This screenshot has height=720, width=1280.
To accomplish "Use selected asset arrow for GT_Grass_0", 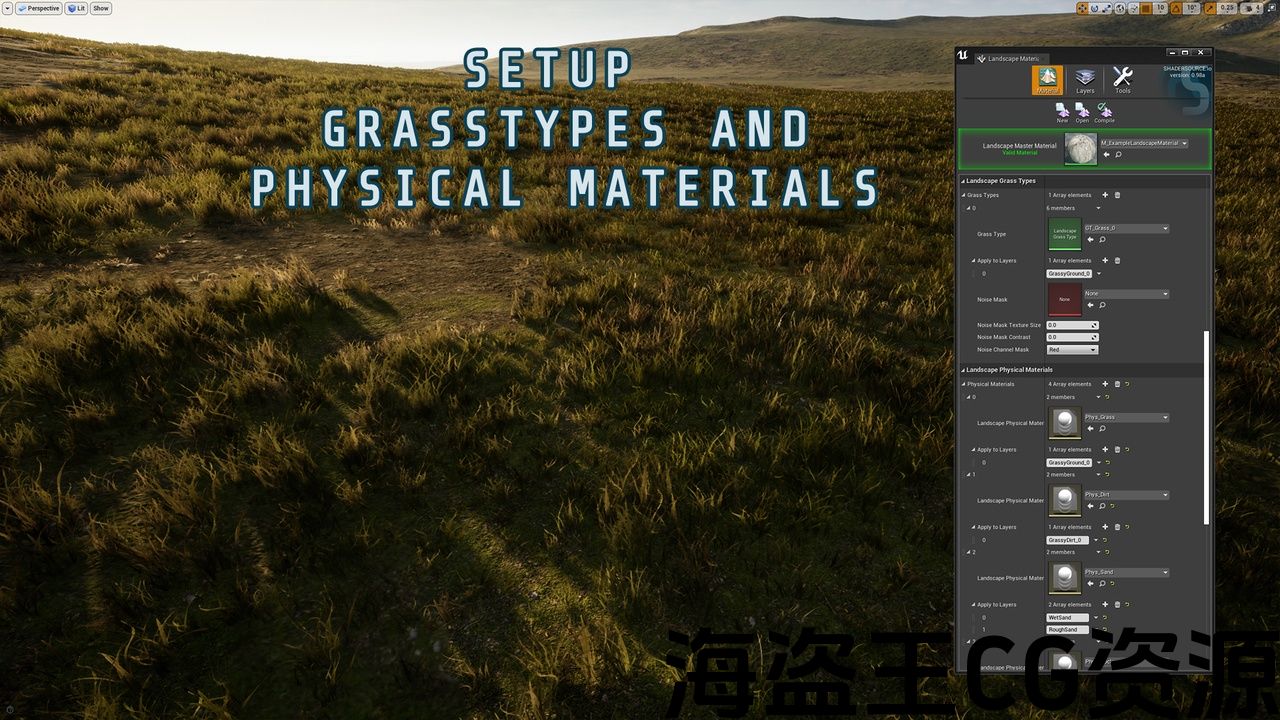I will pyautogui.click(x=1090, y=239).
